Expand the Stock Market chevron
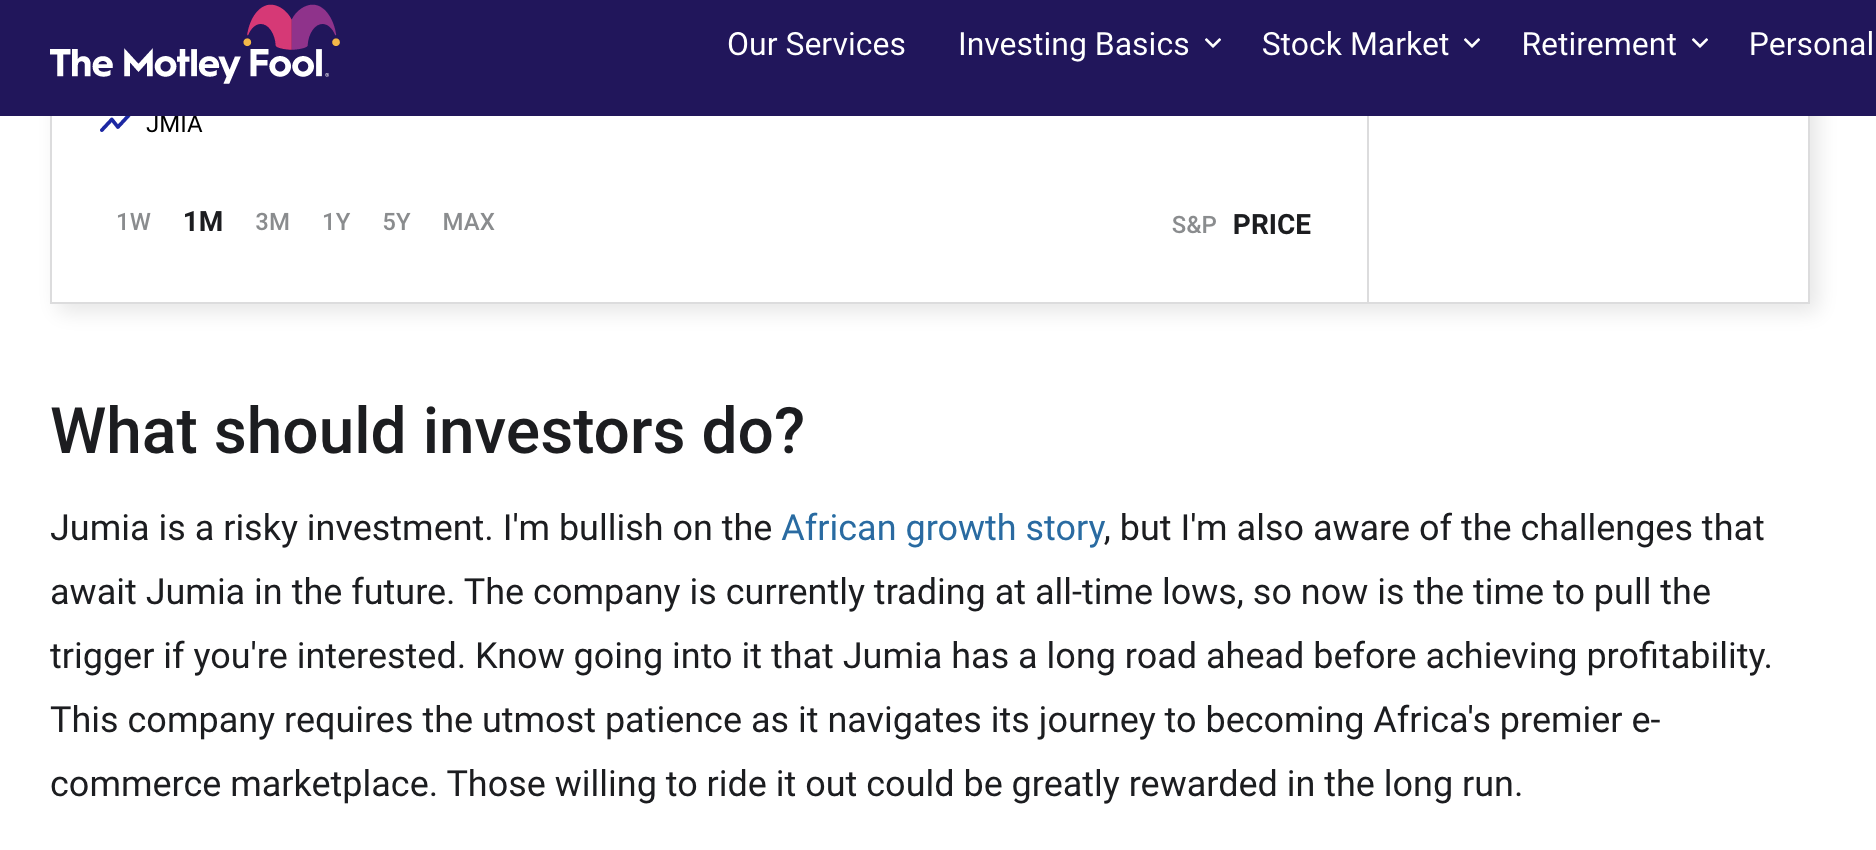Screen dimensions: 1876x850 pos(1472,44)
